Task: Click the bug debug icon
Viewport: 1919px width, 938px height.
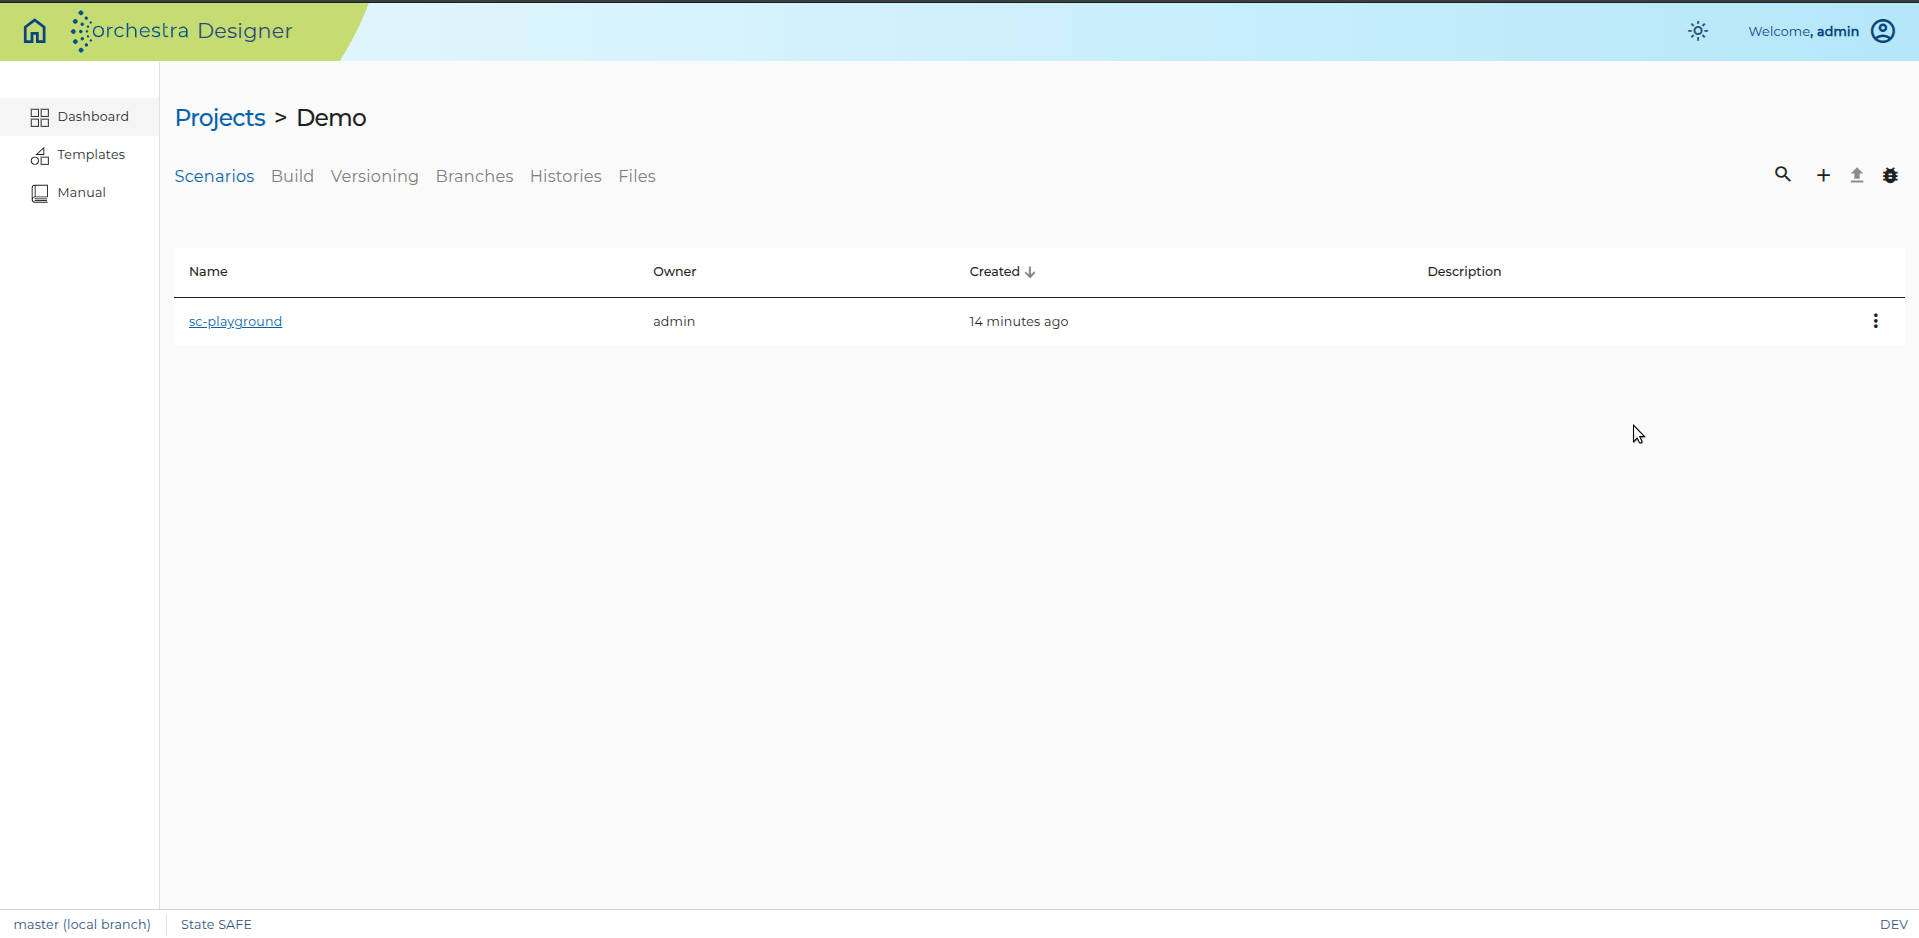Action: coord(1890,176)
